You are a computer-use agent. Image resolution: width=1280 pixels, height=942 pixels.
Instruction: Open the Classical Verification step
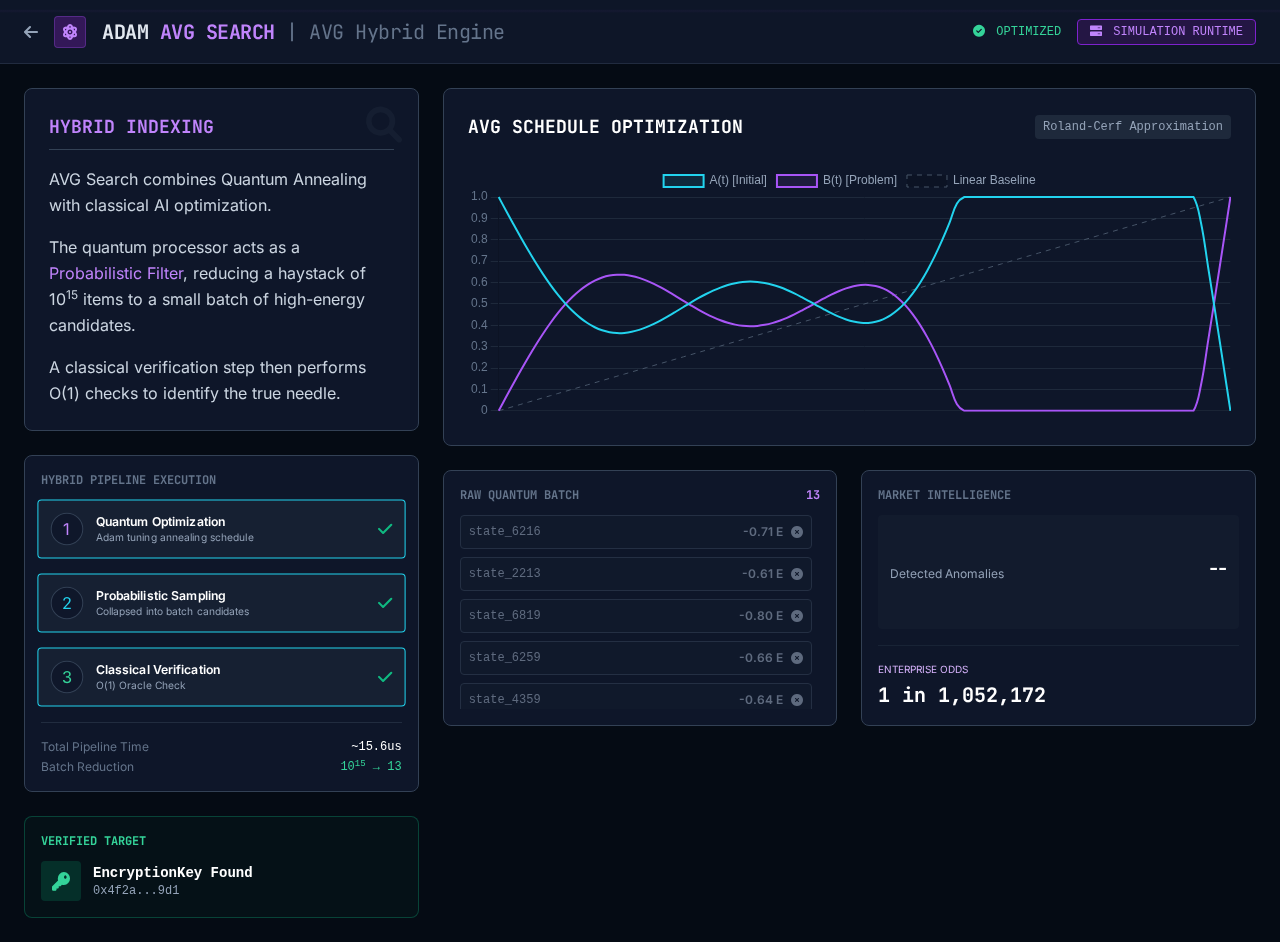221,677
